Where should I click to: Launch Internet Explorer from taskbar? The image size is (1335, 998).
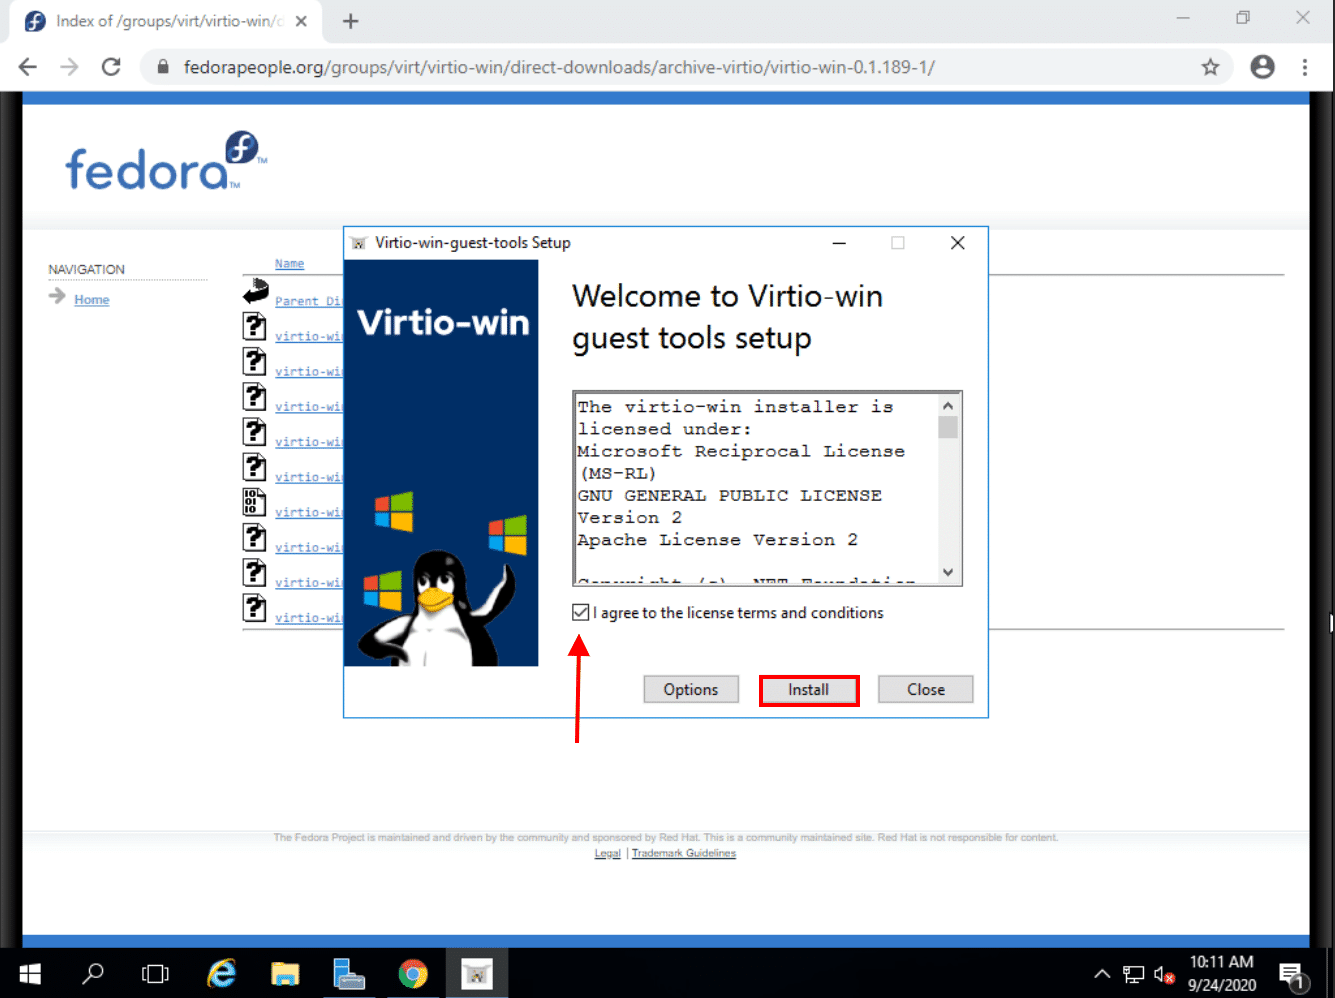pyautogui.click(x=221, y=973)
